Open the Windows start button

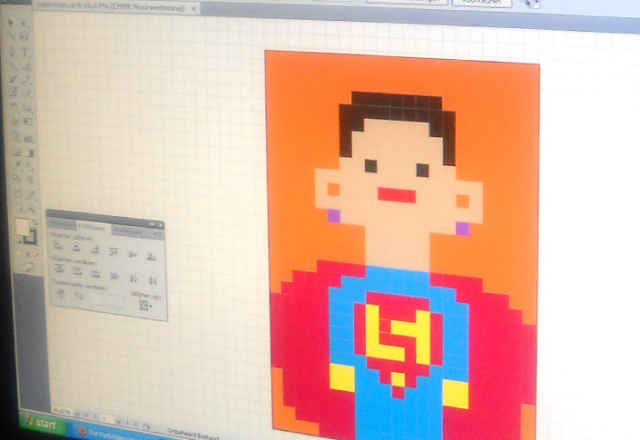click(x=41, y=424)
